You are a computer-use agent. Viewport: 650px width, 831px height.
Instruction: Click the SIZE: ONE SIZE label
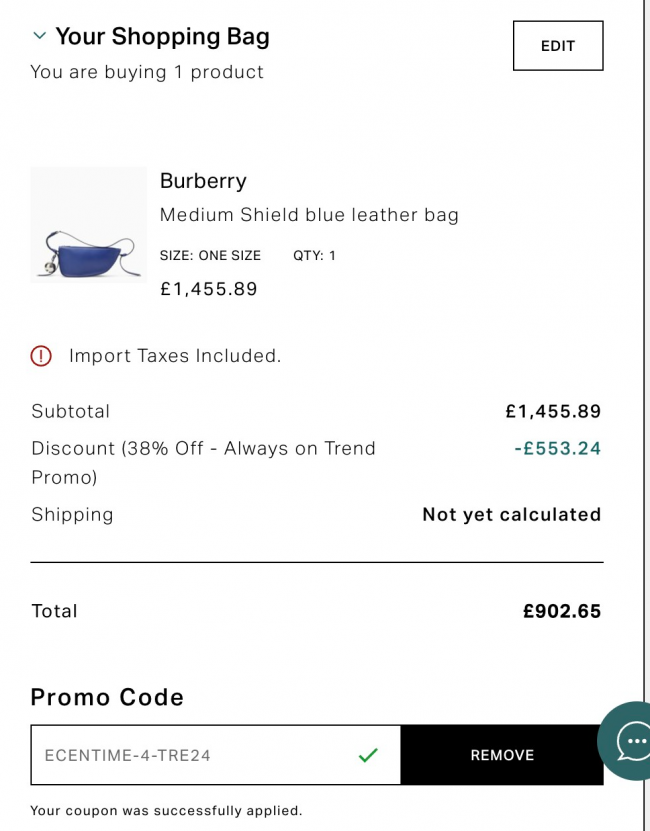click(210, 255)
